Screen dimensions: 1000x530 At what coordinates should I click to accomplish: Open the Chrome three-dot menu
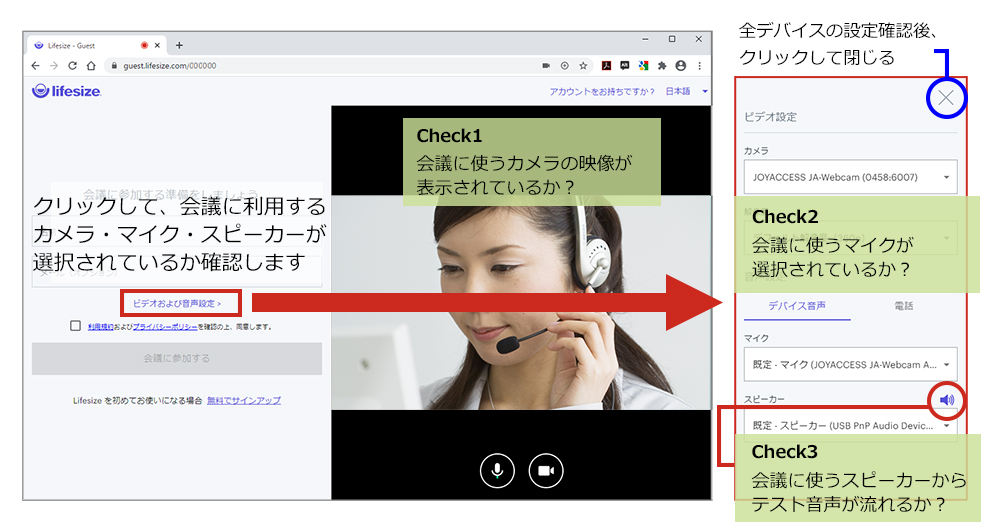pyautogui.click(x=700, y=66)
